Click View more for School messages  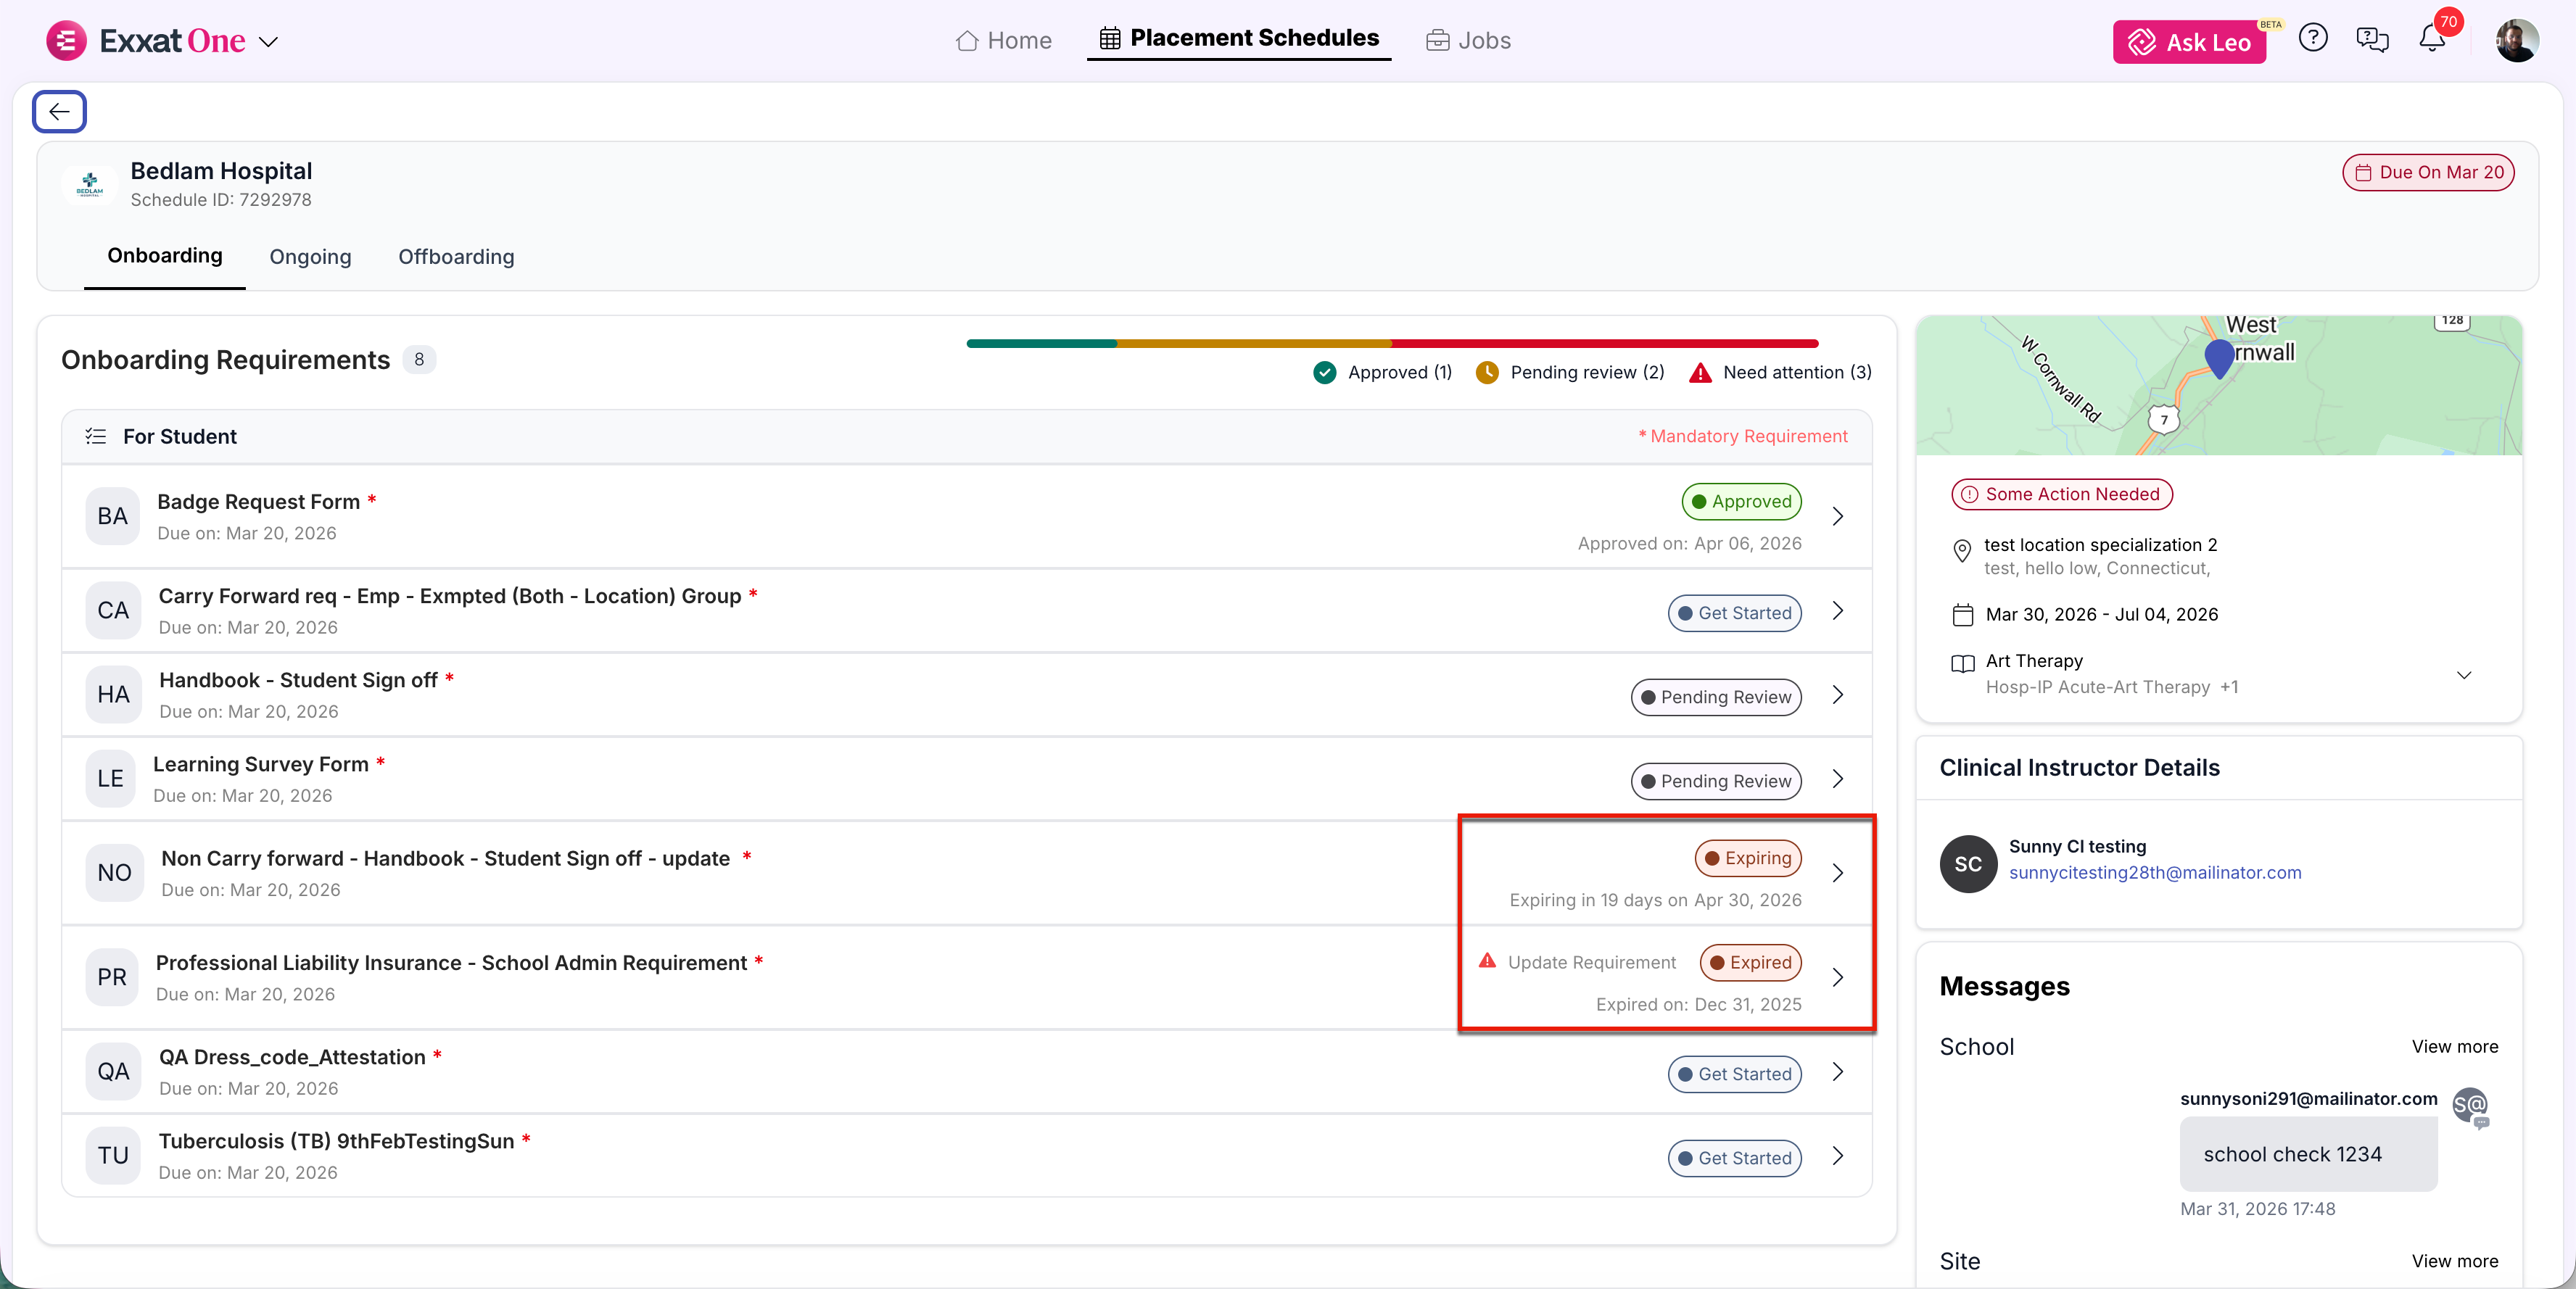2454,1046
